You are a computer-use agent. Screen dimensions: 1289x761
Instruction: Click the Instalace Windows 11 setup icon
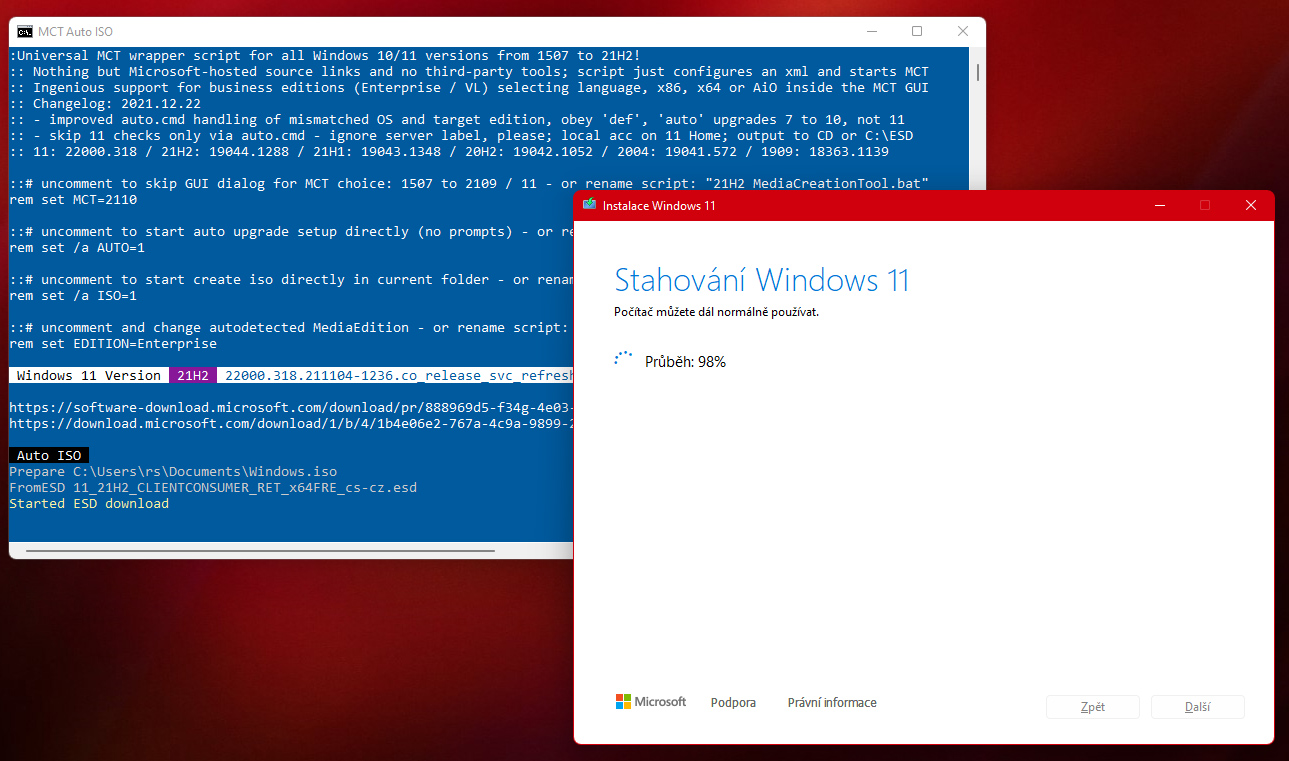click(589, 205)
